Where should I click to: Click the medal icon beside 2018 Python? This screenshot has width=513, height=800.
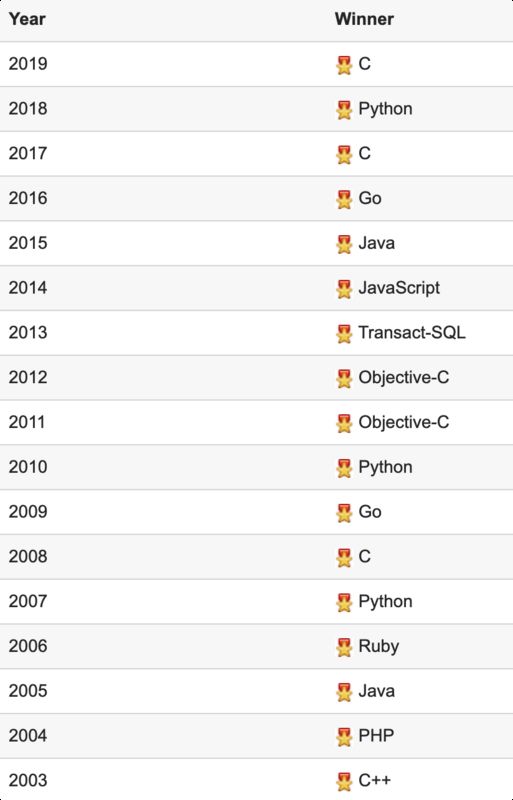coord(344,110)
